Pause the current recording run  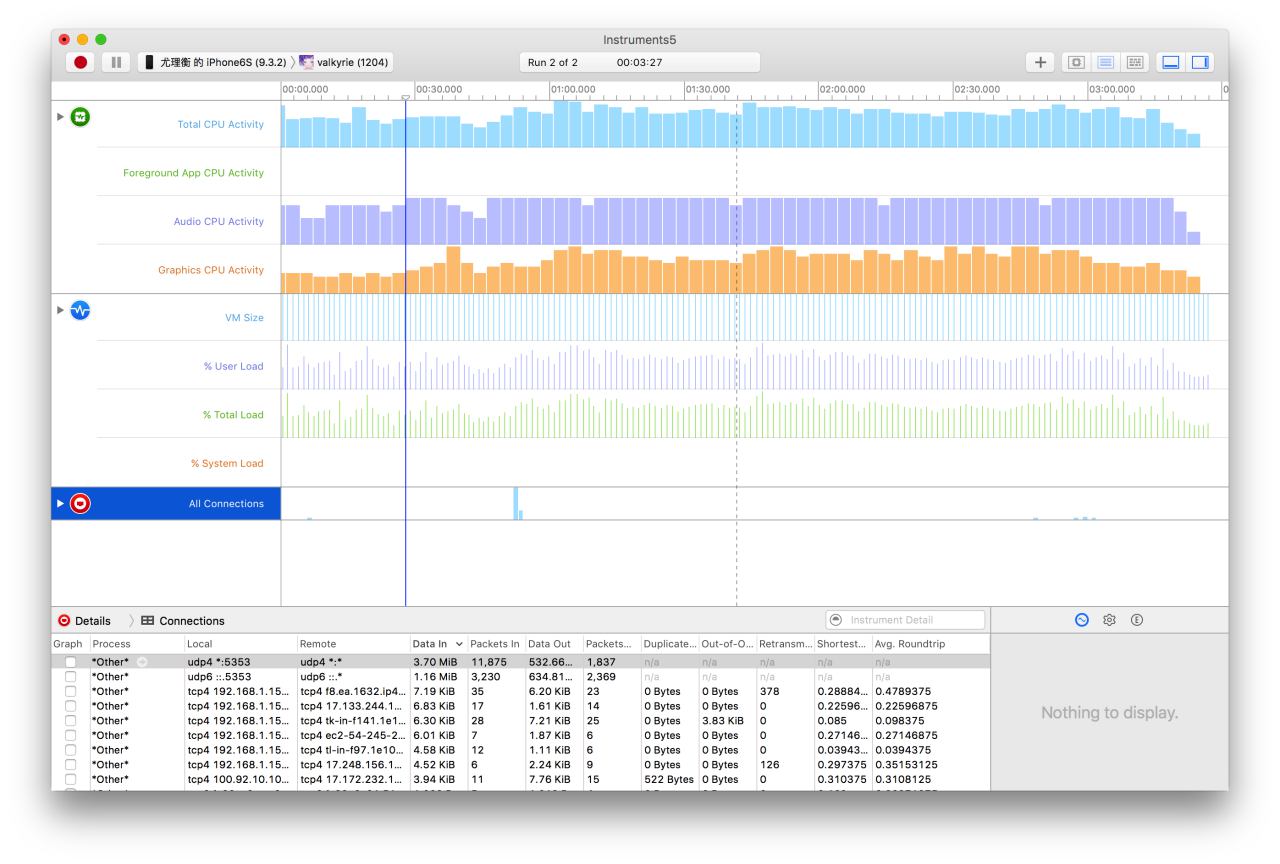point(116,63)
